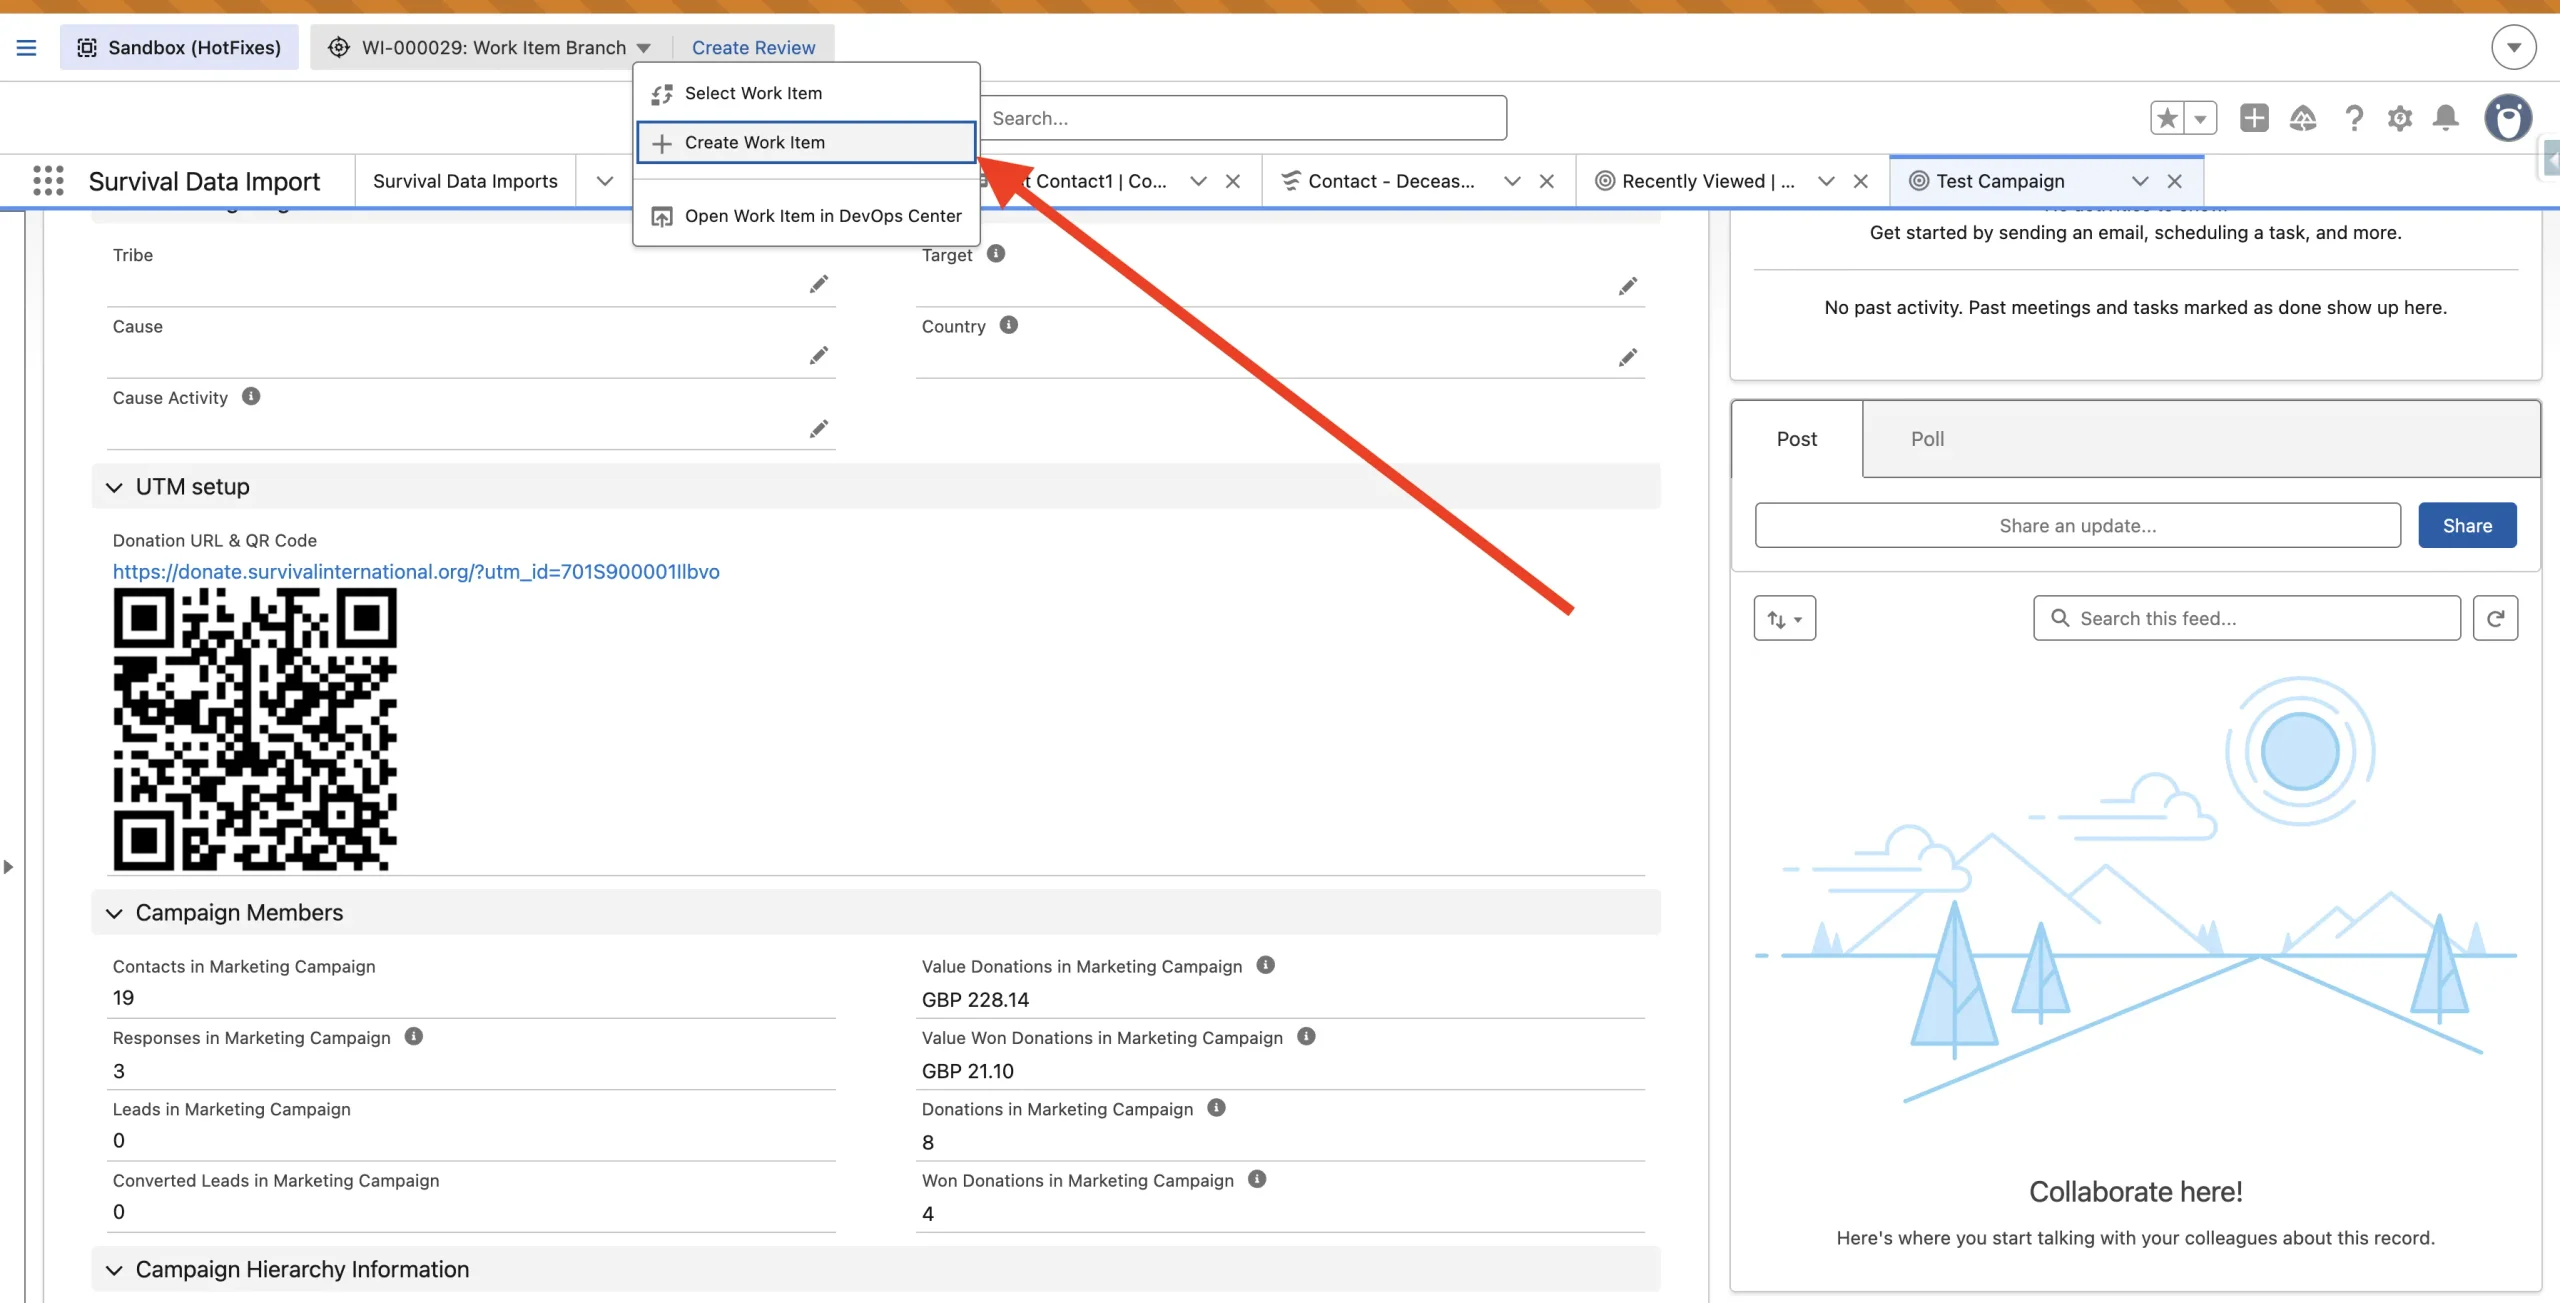Click the Share button
This screenshot has height=1303, width=2560.
[x=2467, y=526]
